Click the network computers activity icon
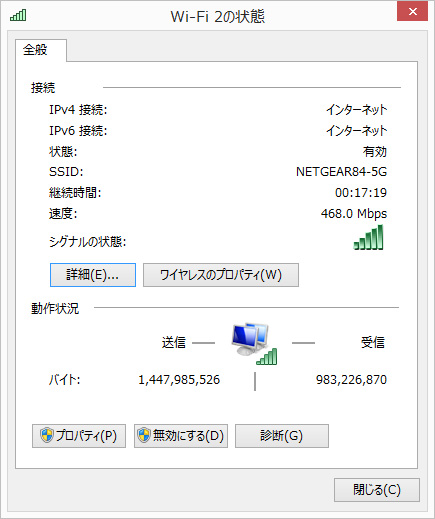Viewport: 435px width, 519px height. [x=254, y=343]
